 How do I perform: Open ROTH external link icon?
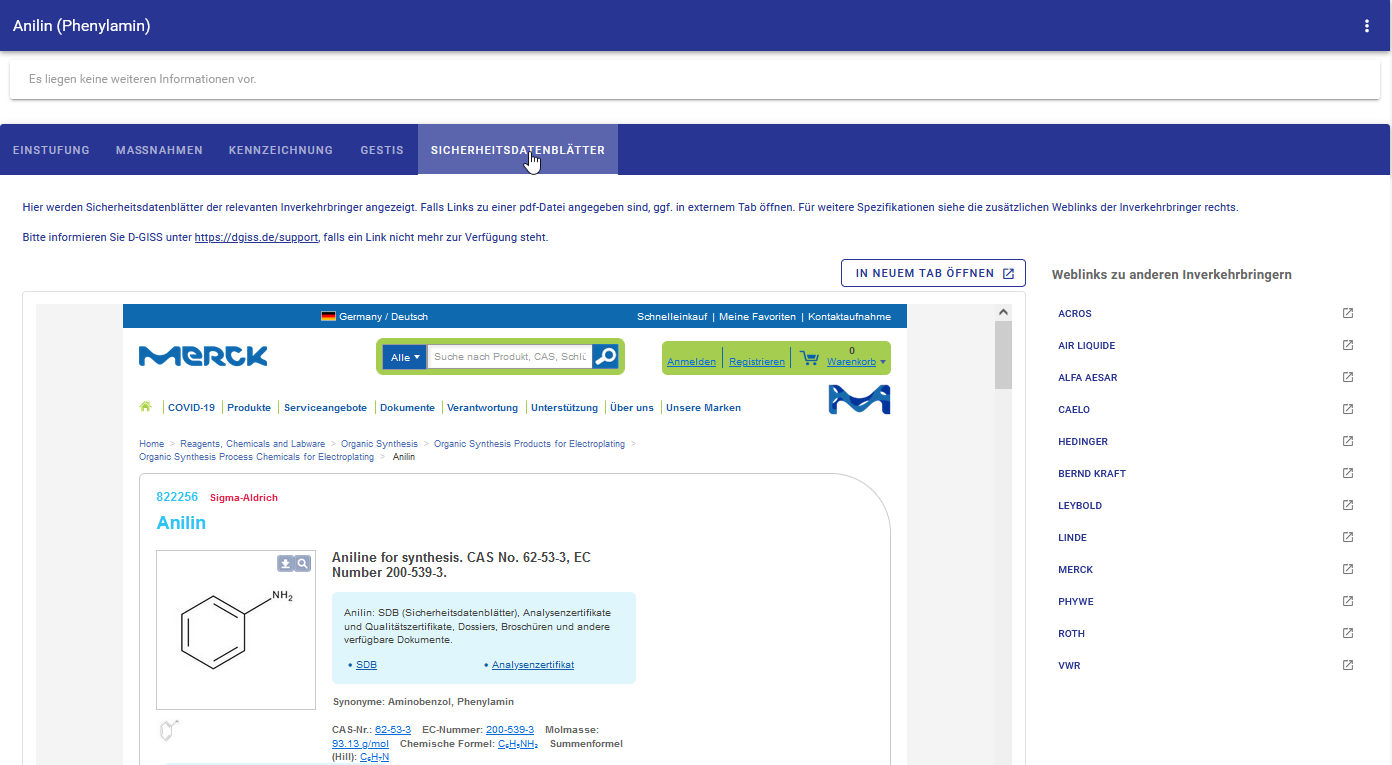tap(1348, 633)
